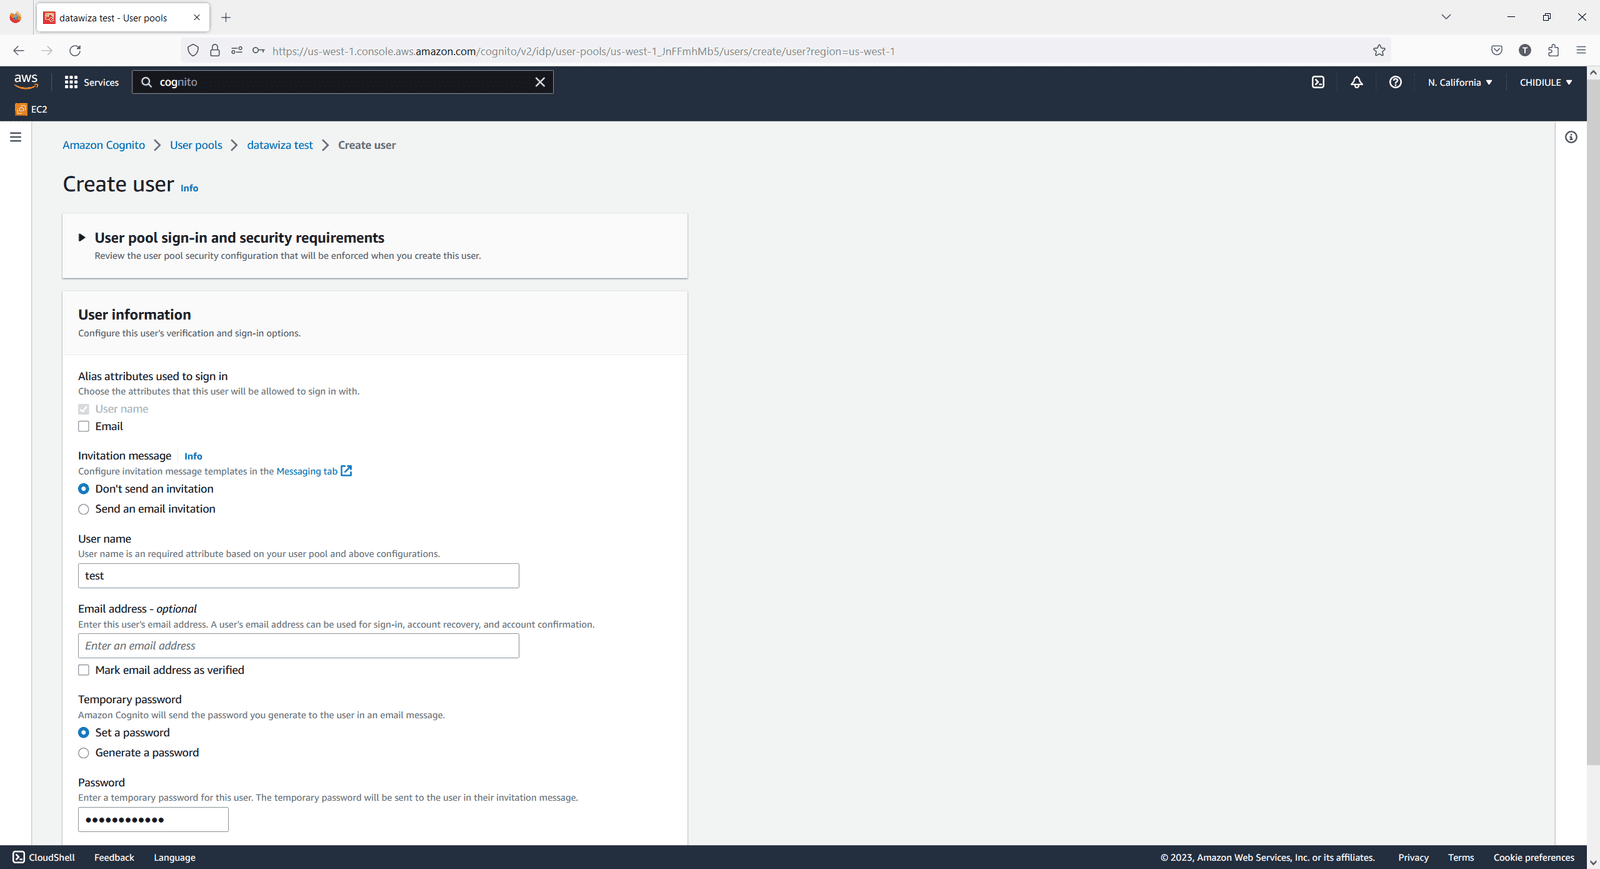Screen dimensions: 1600x869
Task: Click the User name input field
Action: click(299, 576)
